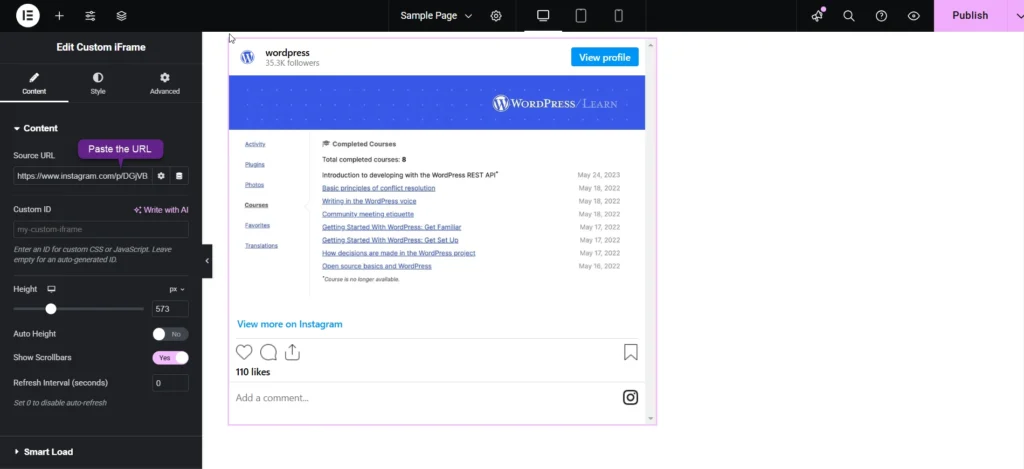Switch to Tablet device view
The height and width of the screenshot is (469, 1024).
pyautogui.click(x=581, y=16)
